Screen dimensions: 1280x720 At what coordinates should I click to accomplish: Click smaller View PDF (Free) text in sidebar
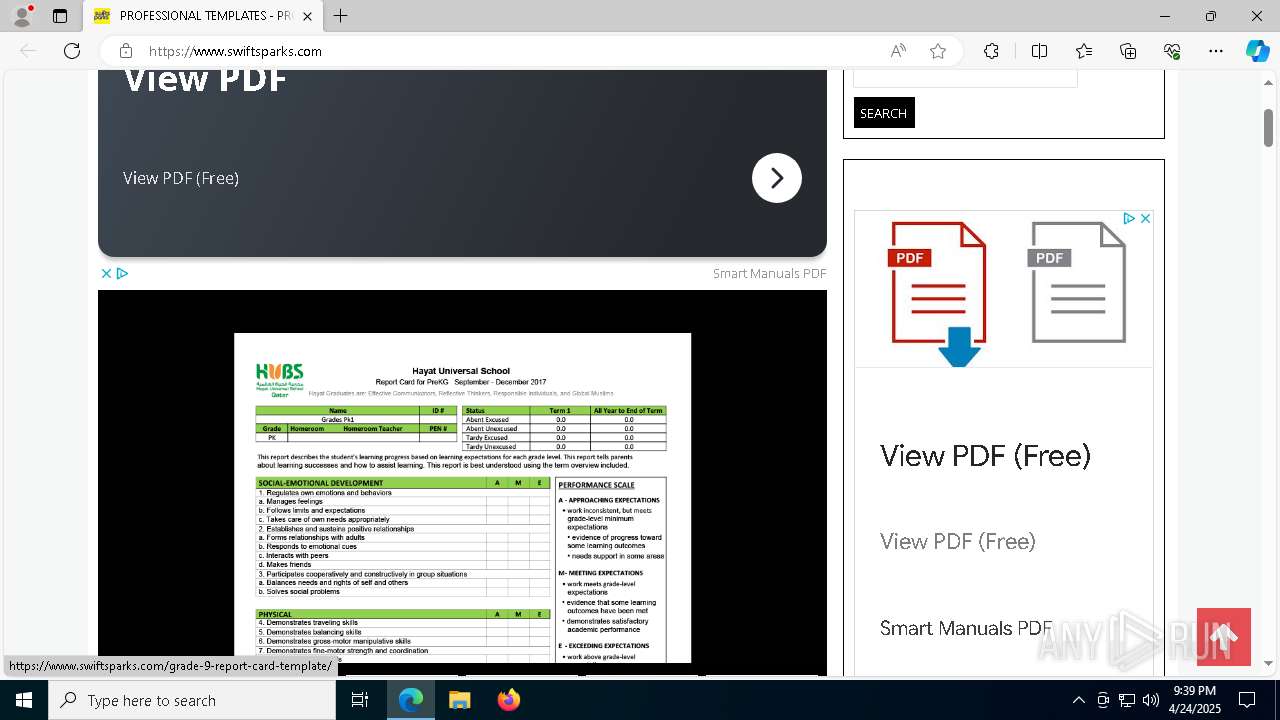pos(958,541)
